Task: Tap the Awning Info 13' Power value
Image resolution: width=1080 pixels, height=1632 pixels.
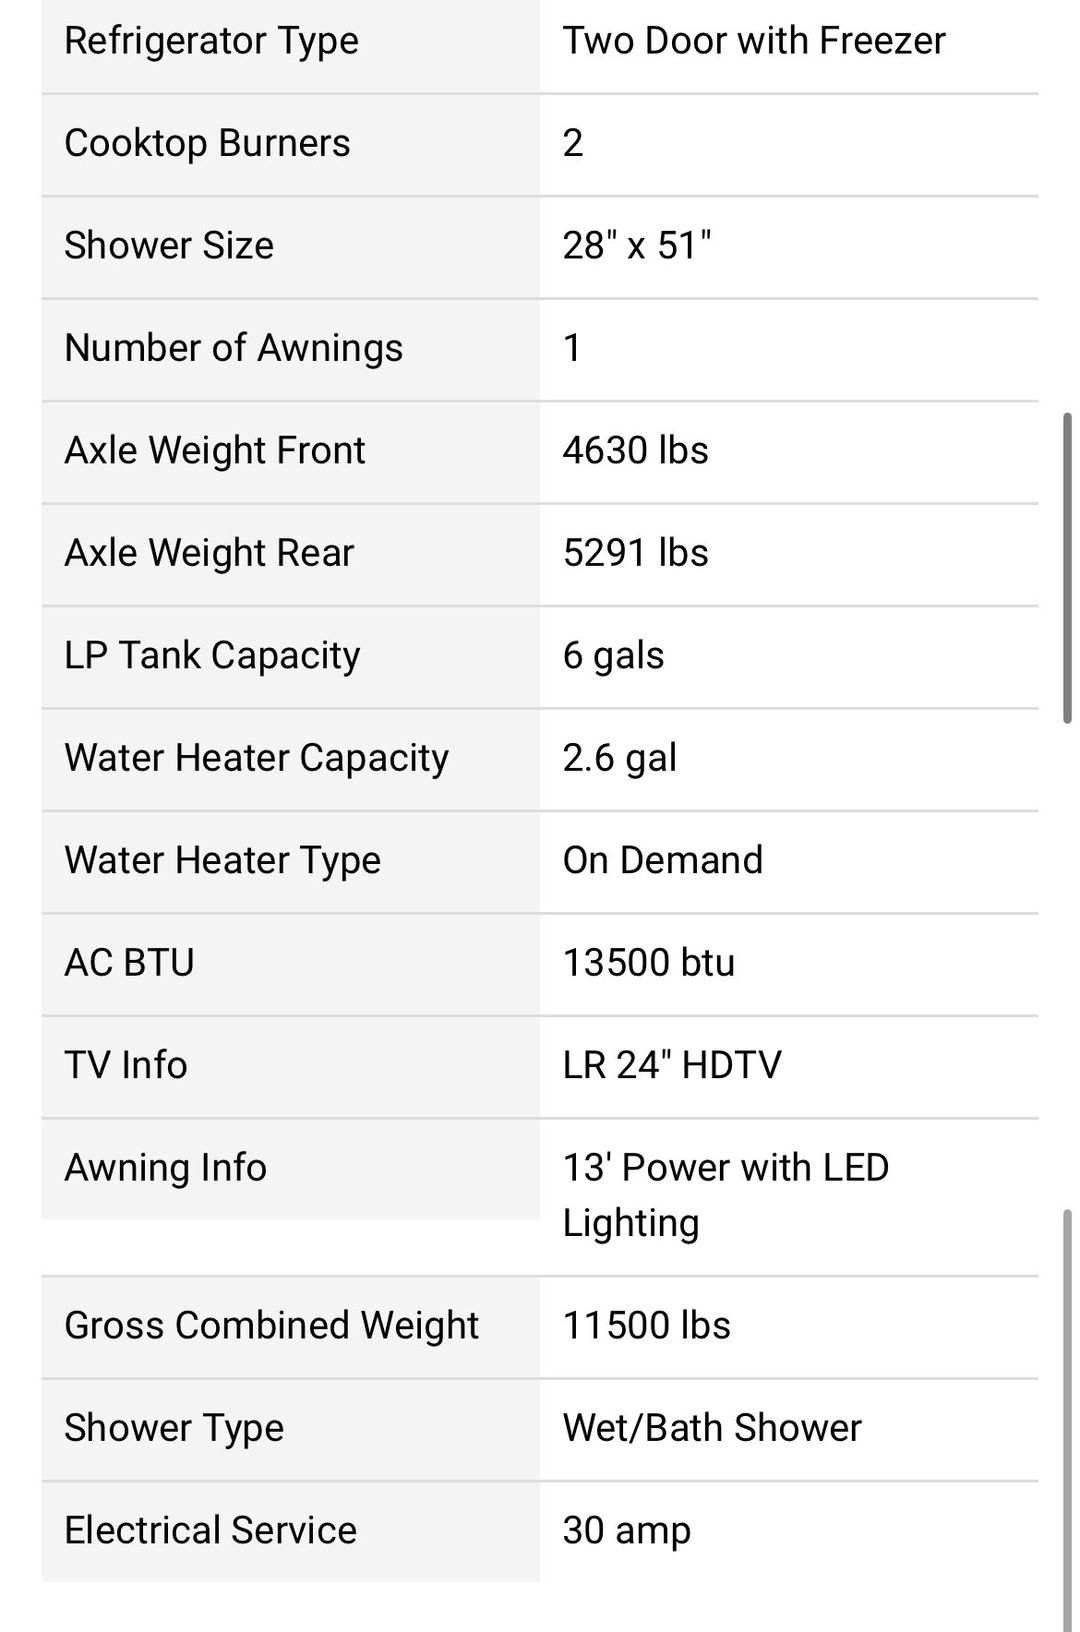Action: [x=725, y=1195]
